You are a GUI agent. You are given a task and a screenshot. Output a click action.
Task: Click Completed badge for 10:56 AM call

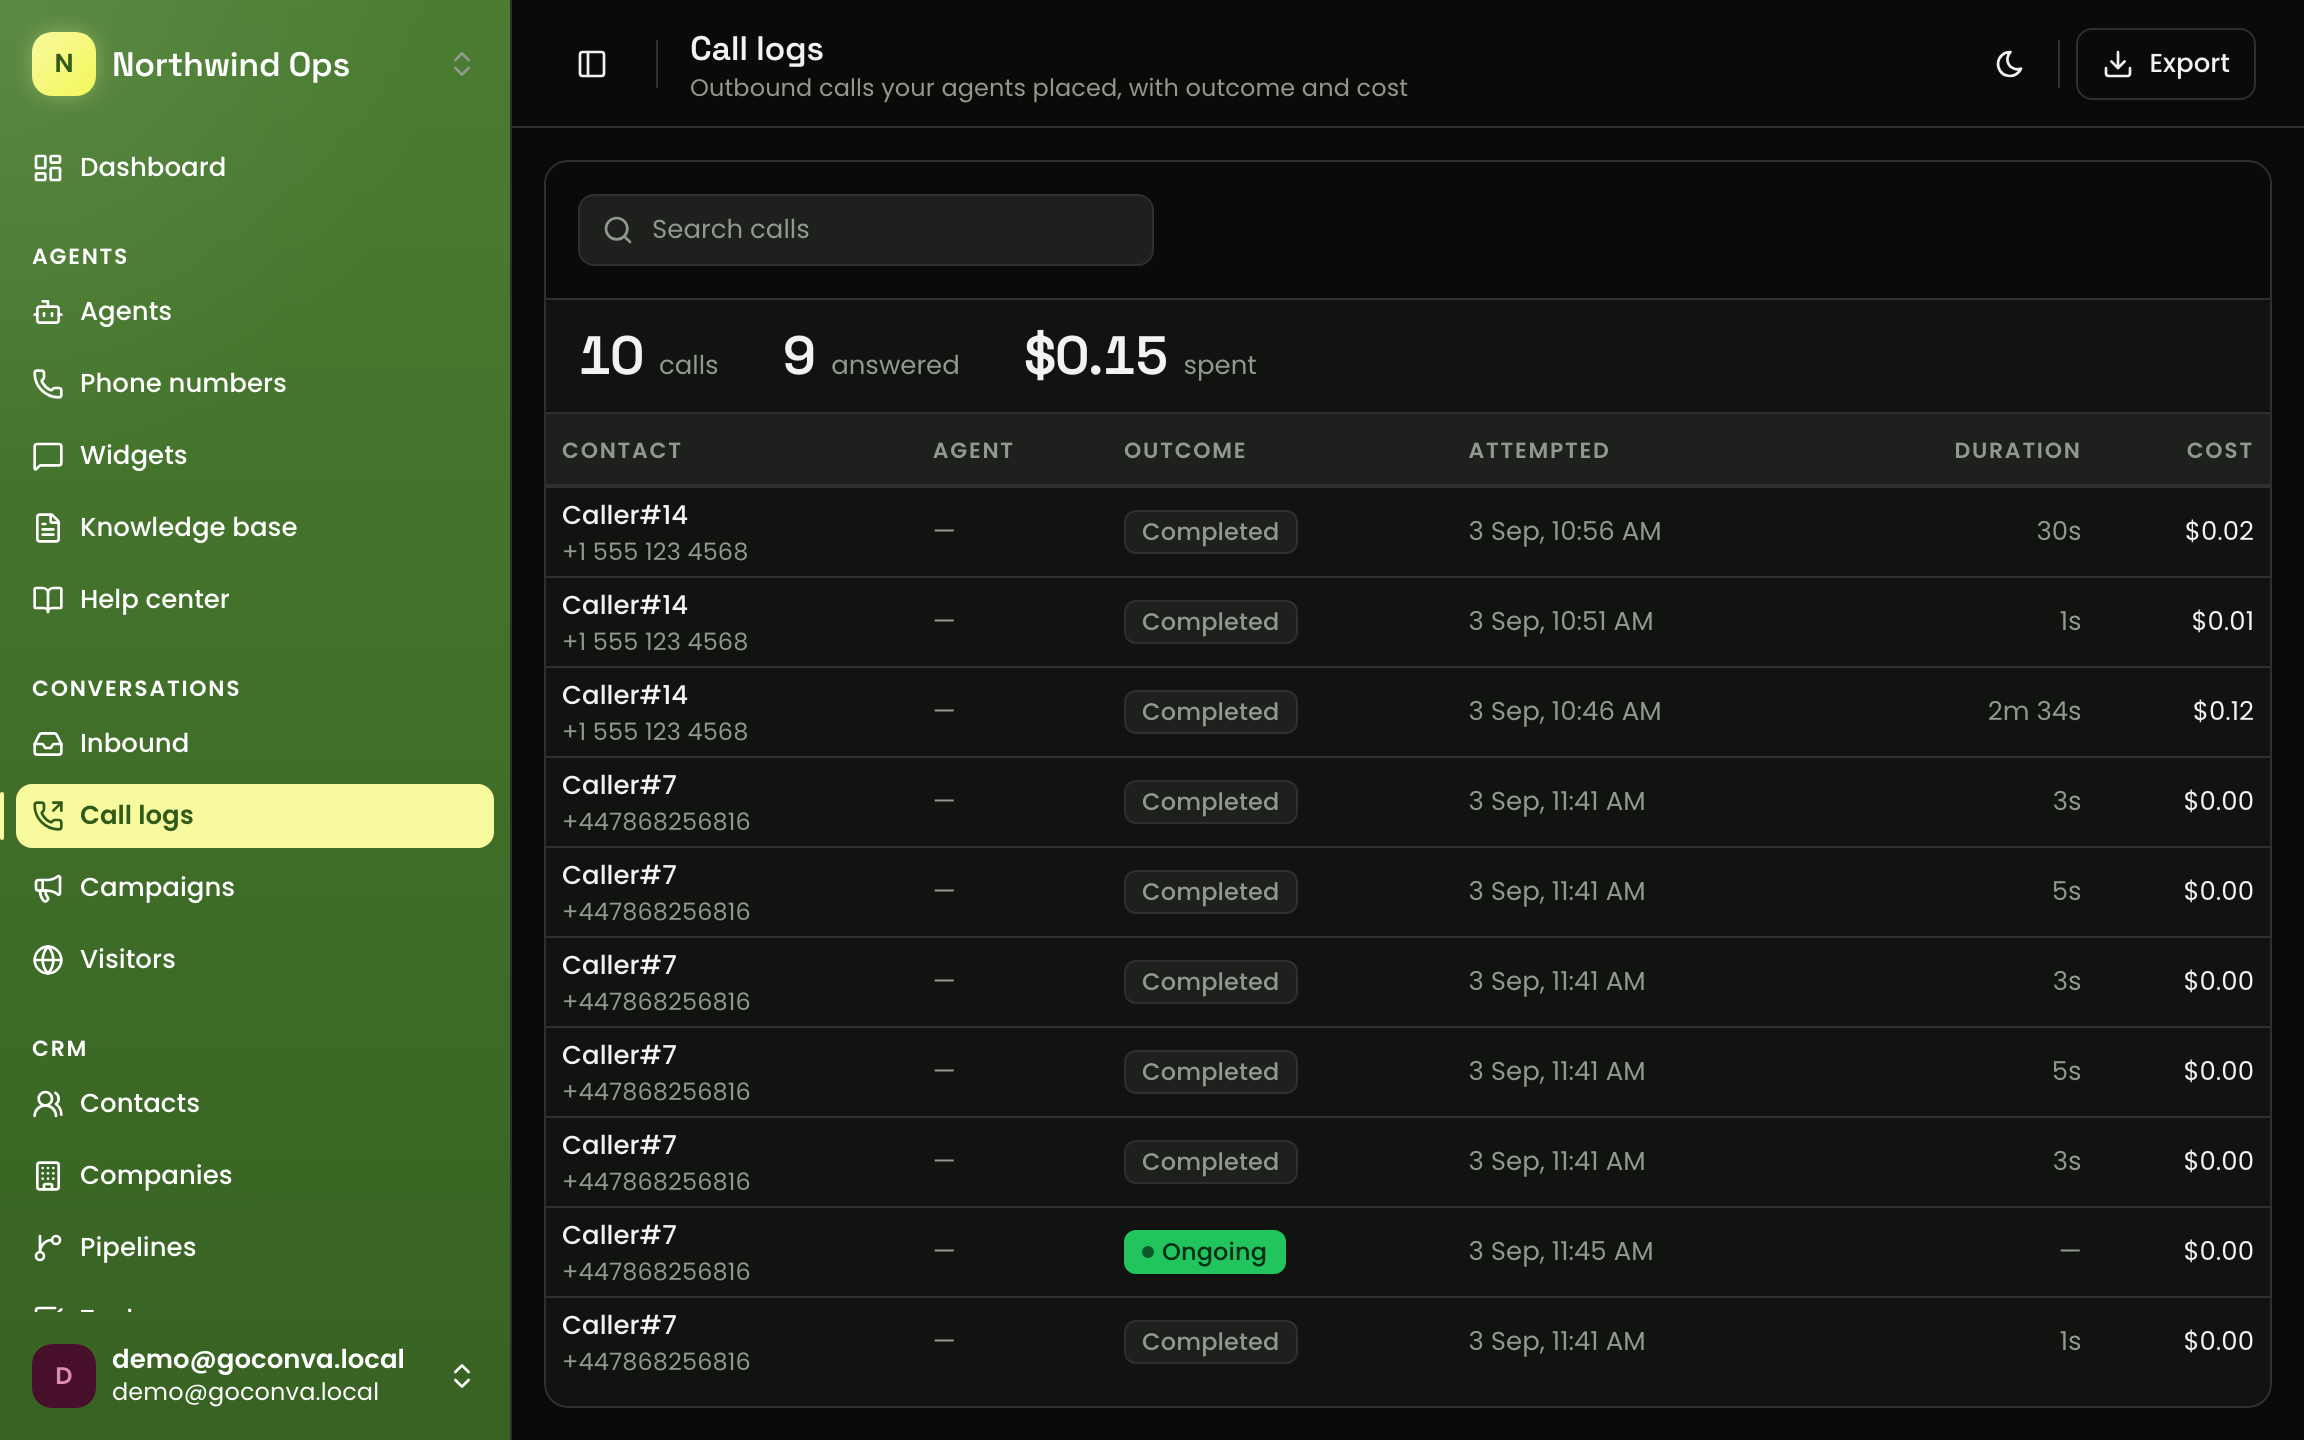[1210, 532]
